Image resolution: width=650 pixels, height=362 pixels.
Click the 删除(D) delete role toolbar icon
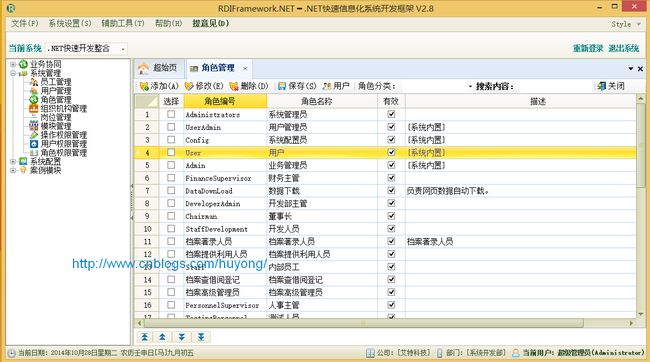coord(234,86)
